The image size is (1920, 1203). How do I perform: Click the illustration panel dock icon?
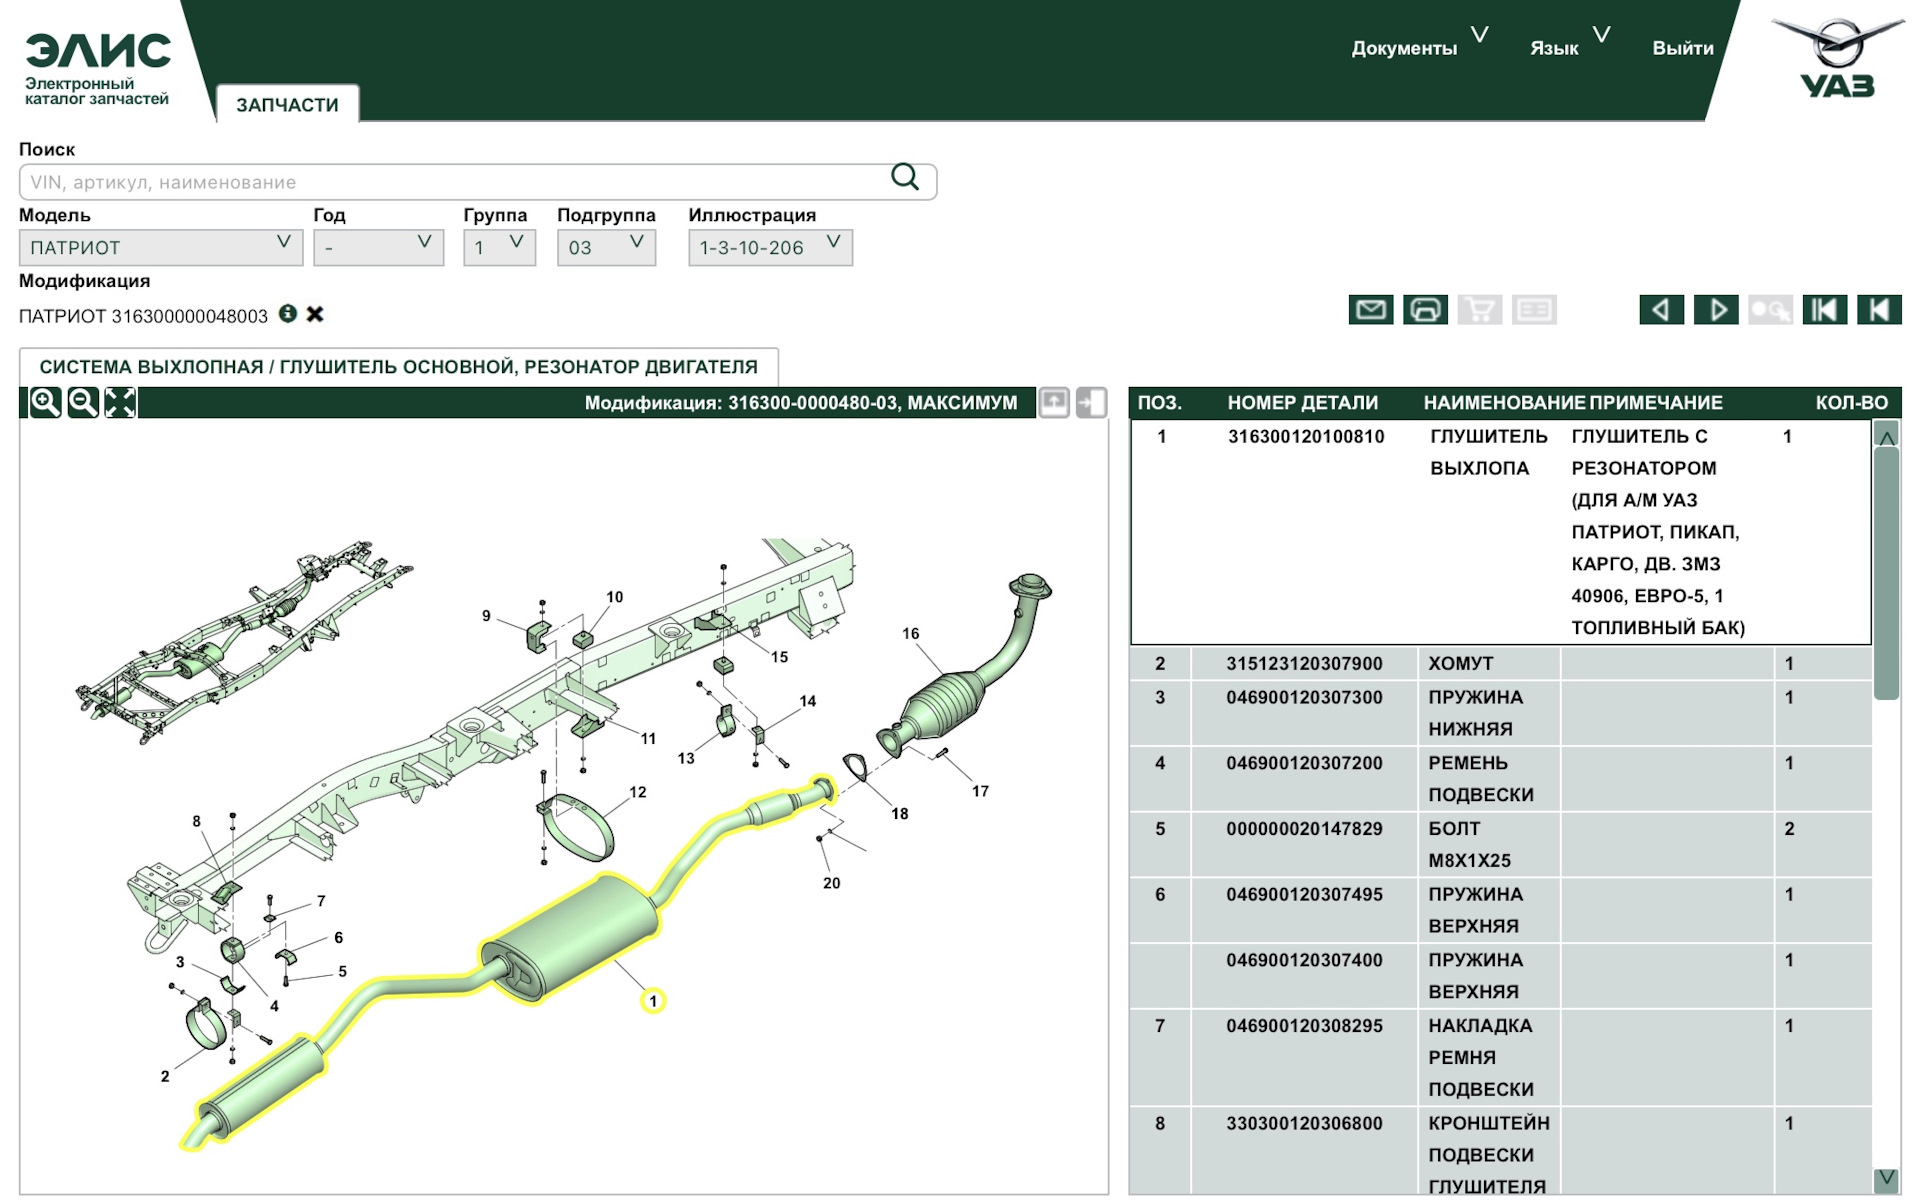pos(1091,402)
